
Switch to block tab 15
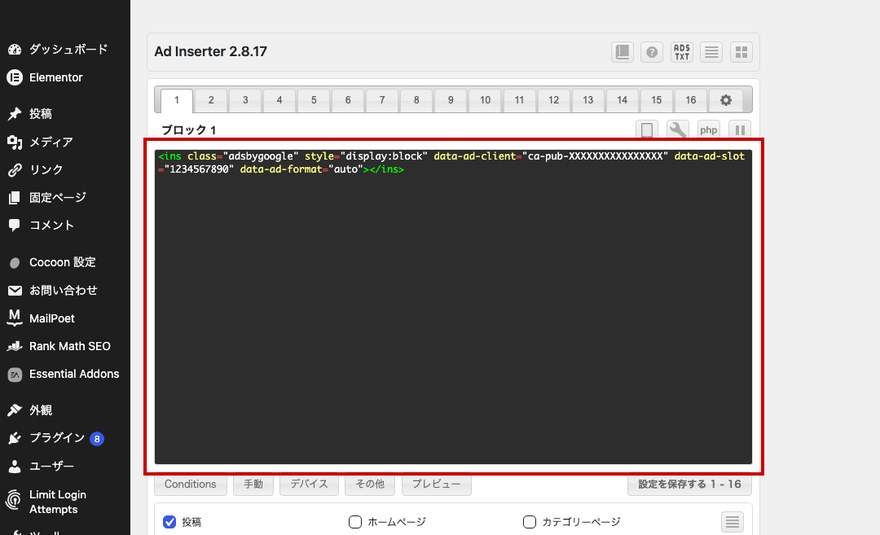point(656,100)
